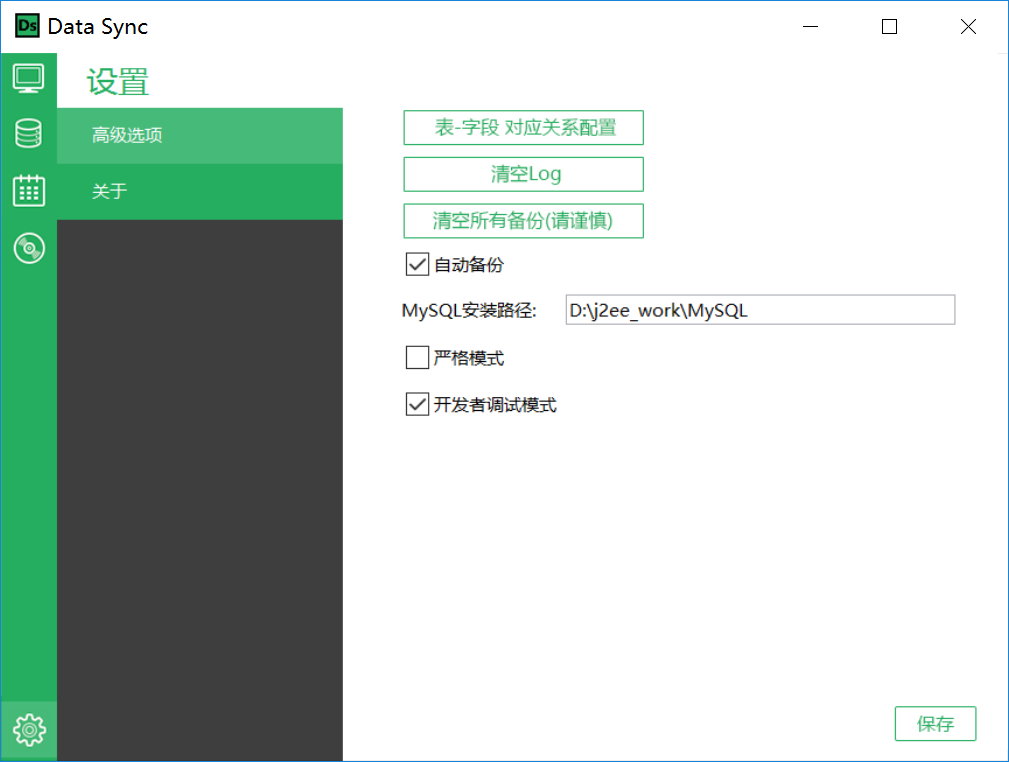
Task: Click the disc/backup icon in the sidebar
Action: tap(29, 247)
